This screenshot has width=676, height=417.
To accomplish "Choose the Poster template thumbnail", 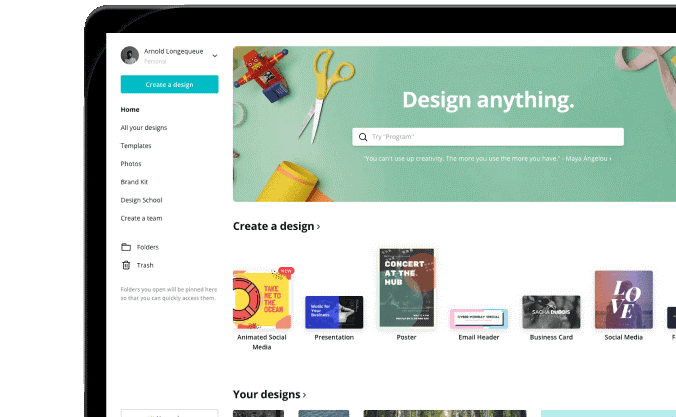I will coord(407,288).
